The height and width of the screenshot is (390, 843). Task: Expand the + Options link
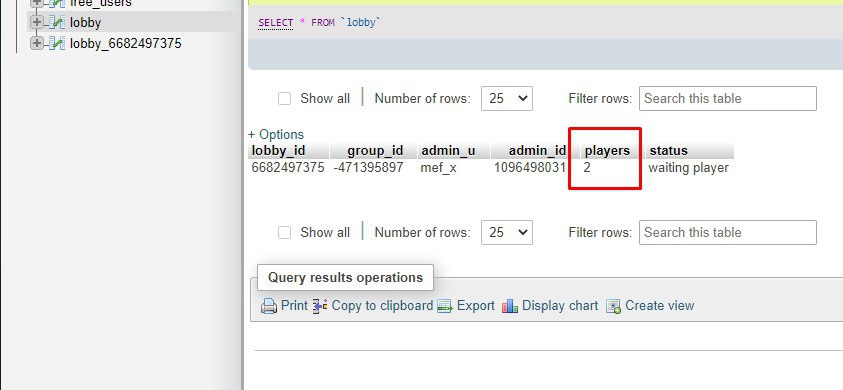[276, 134]
